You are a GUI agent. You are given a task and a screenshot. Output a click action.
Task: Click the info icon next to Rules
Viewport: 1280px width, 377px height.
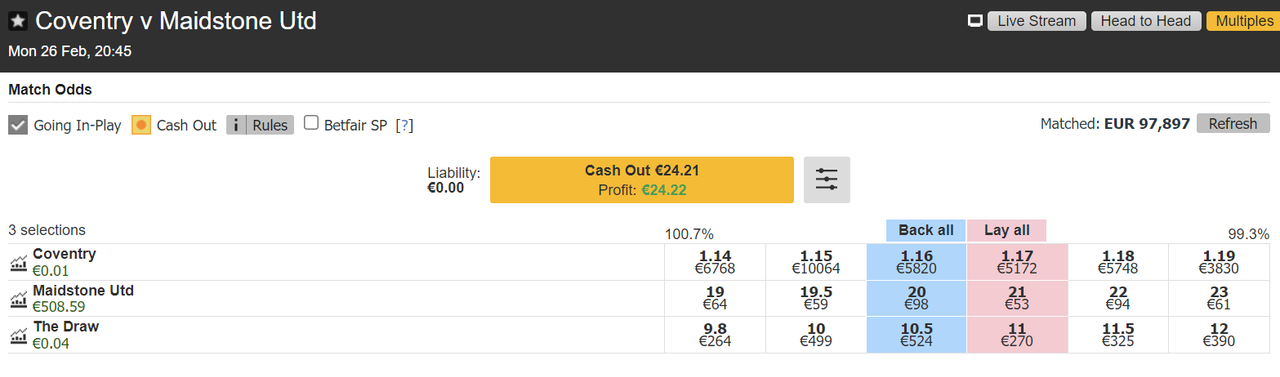236,125
